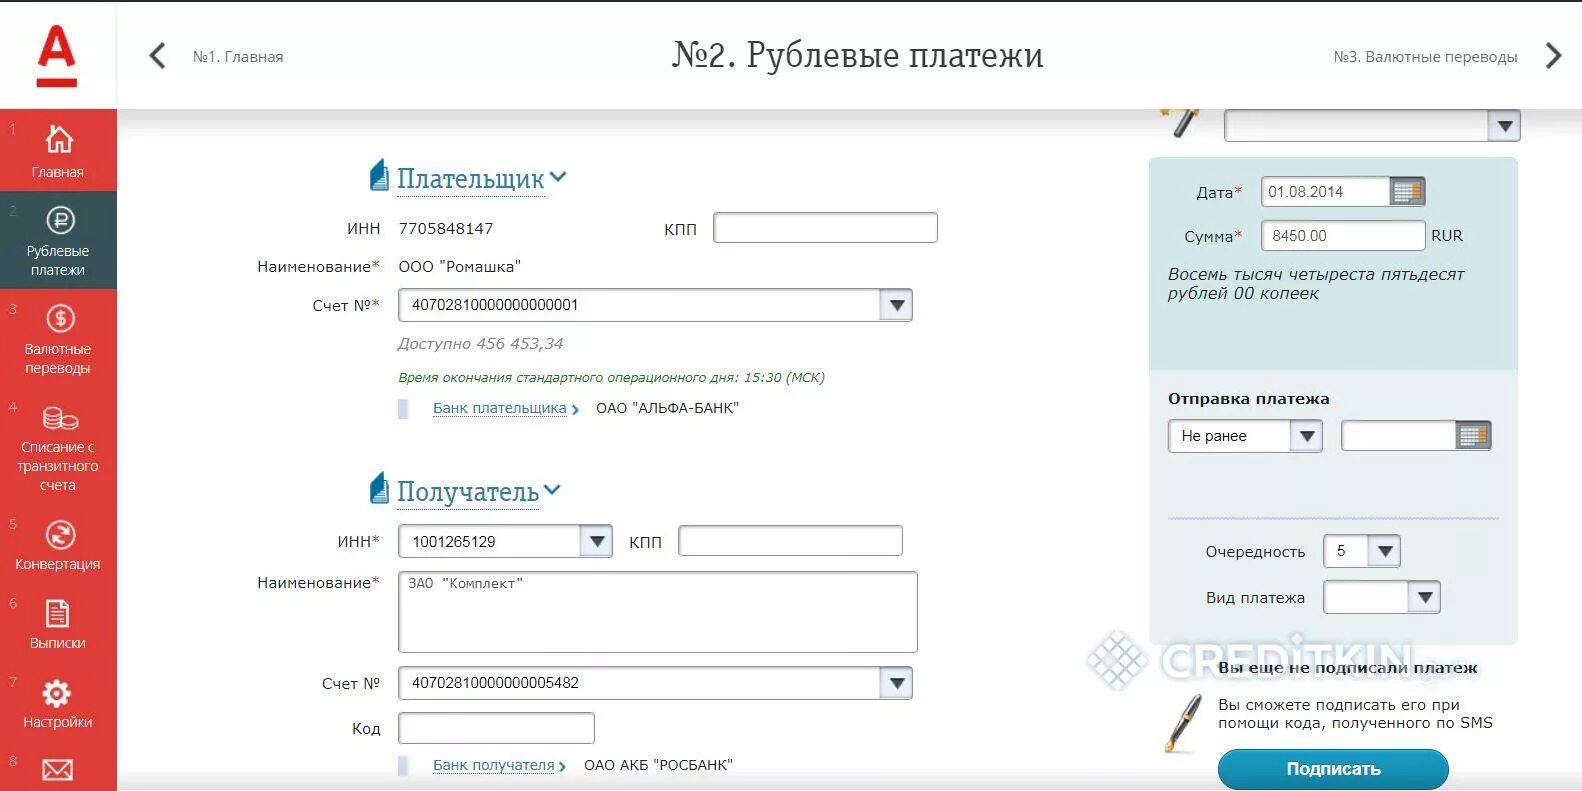Click the Alfa-Bank red logo

(57, 55)
